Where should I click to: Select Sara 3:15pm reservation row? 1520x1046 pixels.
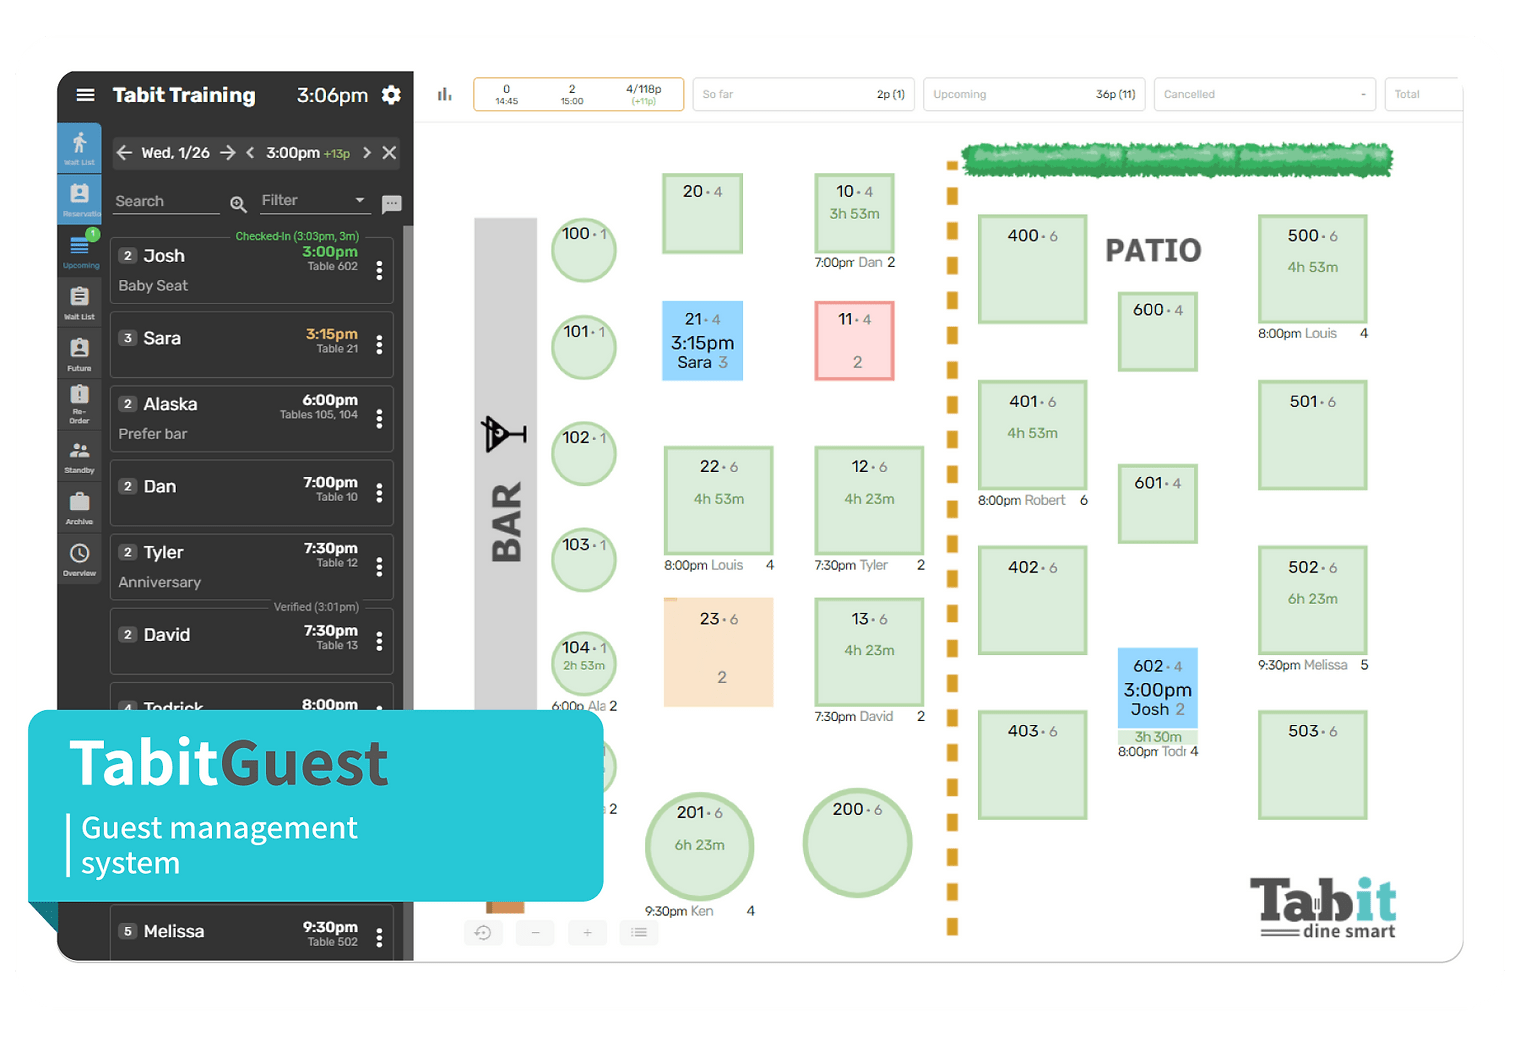pyautogui.click(x=251, y=344)
